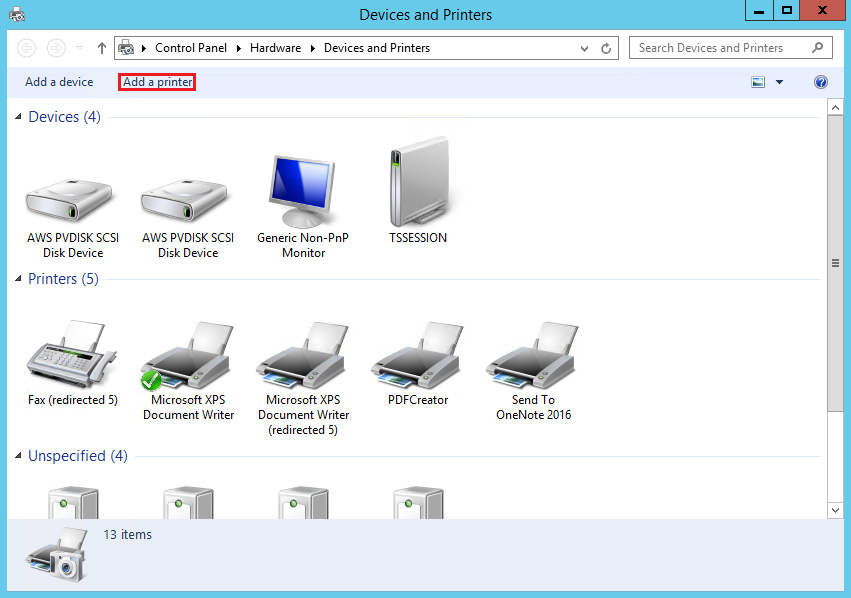851x598 pixels.
Task: Collapse the Devices (4) group
Action: (x=18, y=117)
